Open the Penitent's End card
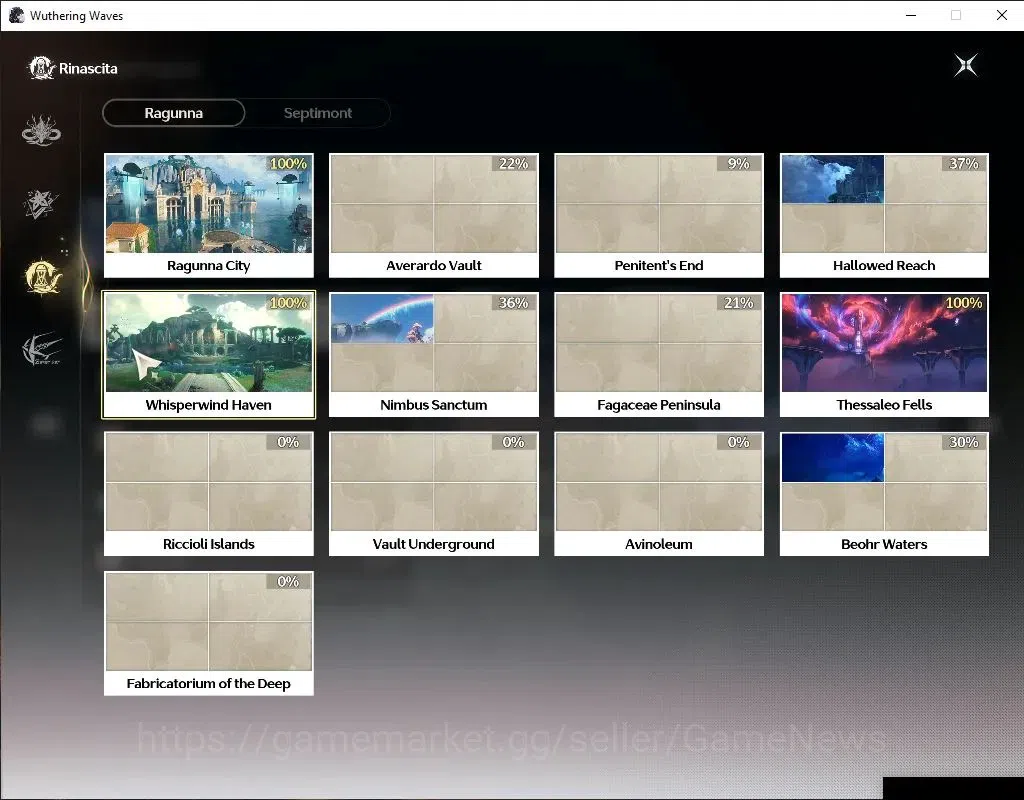The height and width of the screenshot is (800, 1024). tap(659, 216)
